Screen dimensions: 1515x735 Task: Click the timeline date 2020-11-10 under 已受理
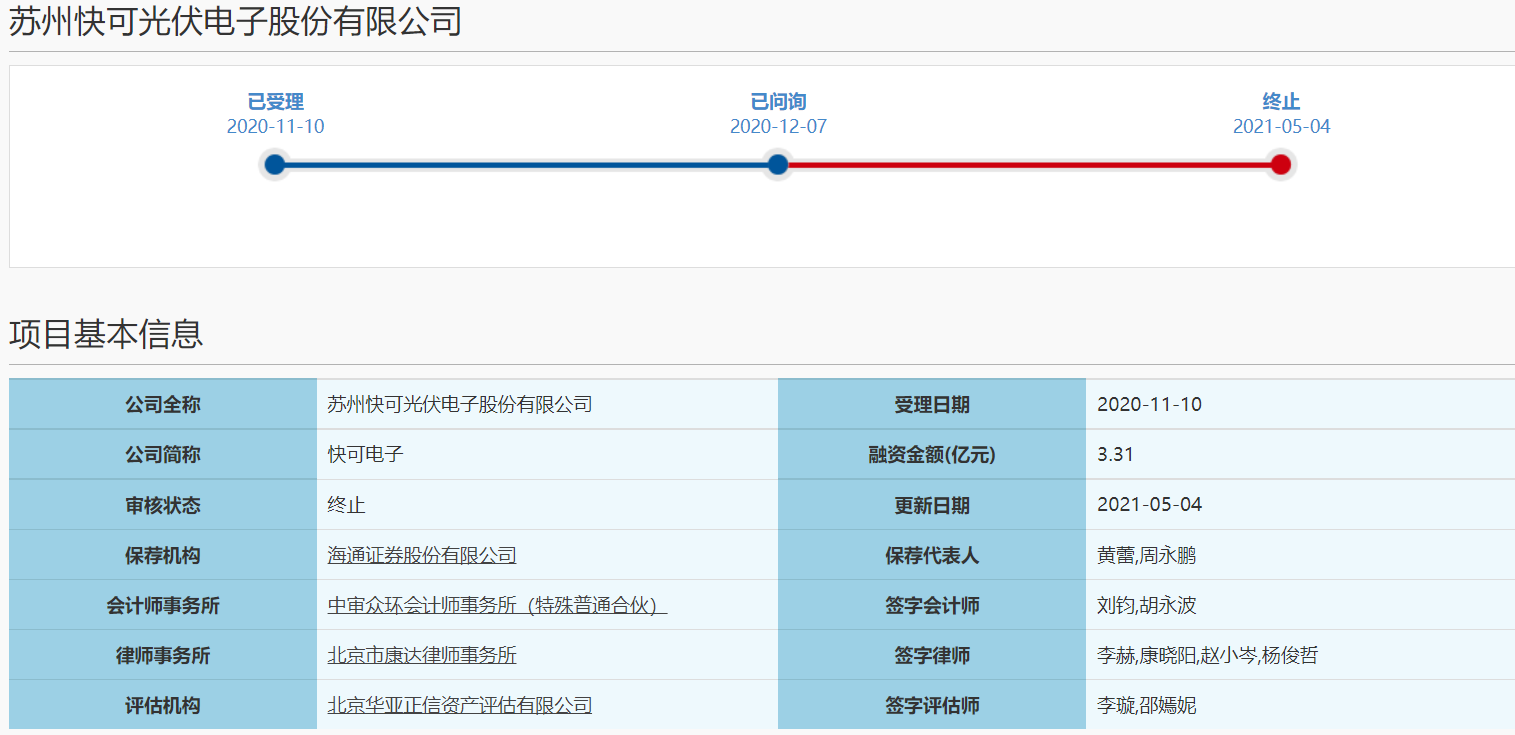[x=276, y=127]
